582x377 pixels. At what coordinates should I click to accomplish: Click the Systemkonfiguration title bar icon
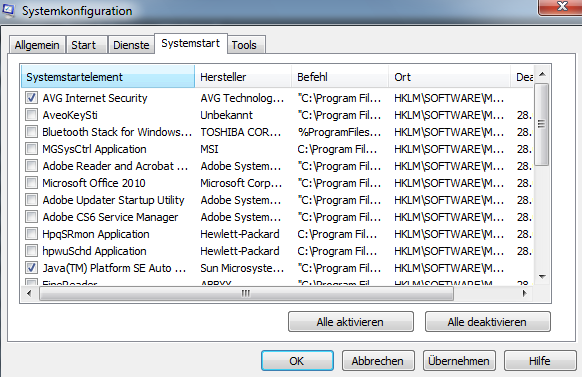8,10
